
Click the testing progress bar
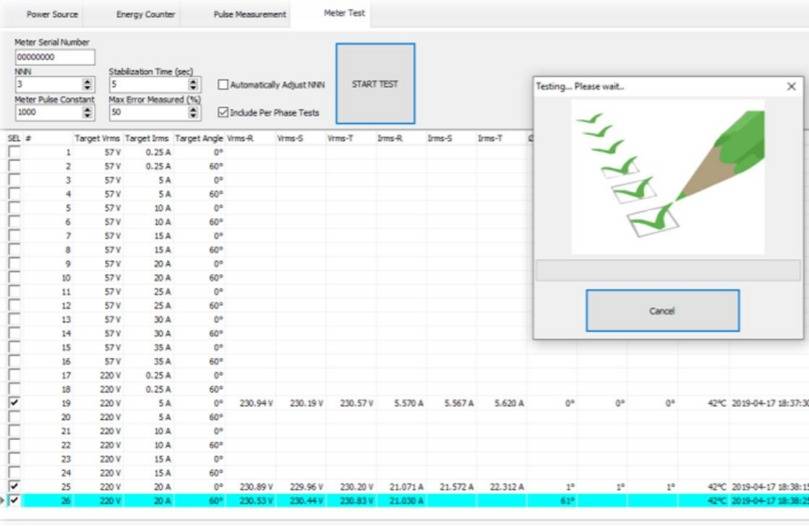click(667, 270)
